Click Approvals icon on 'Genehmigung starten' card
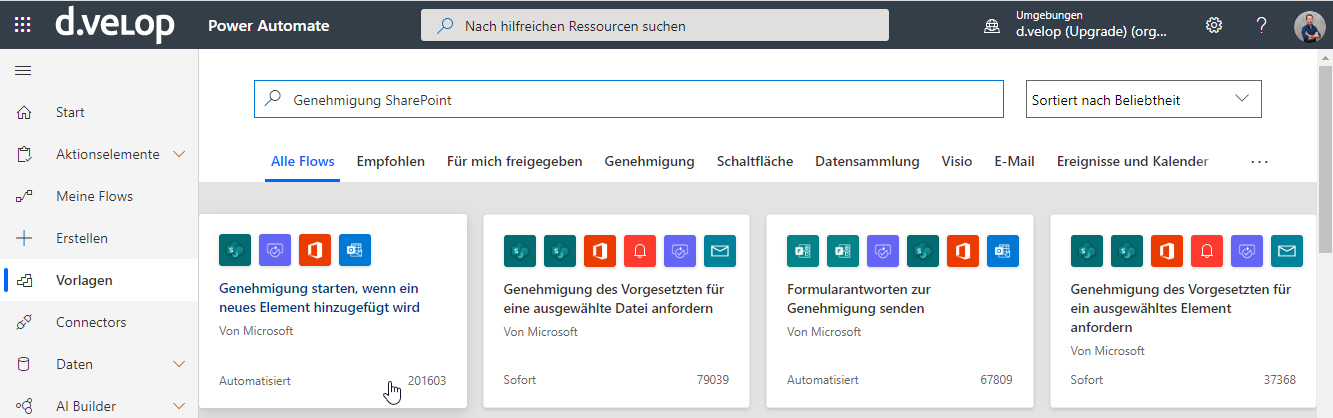Image resolution: width=1333 pixels, height=418 pixels. coord(275,250)
